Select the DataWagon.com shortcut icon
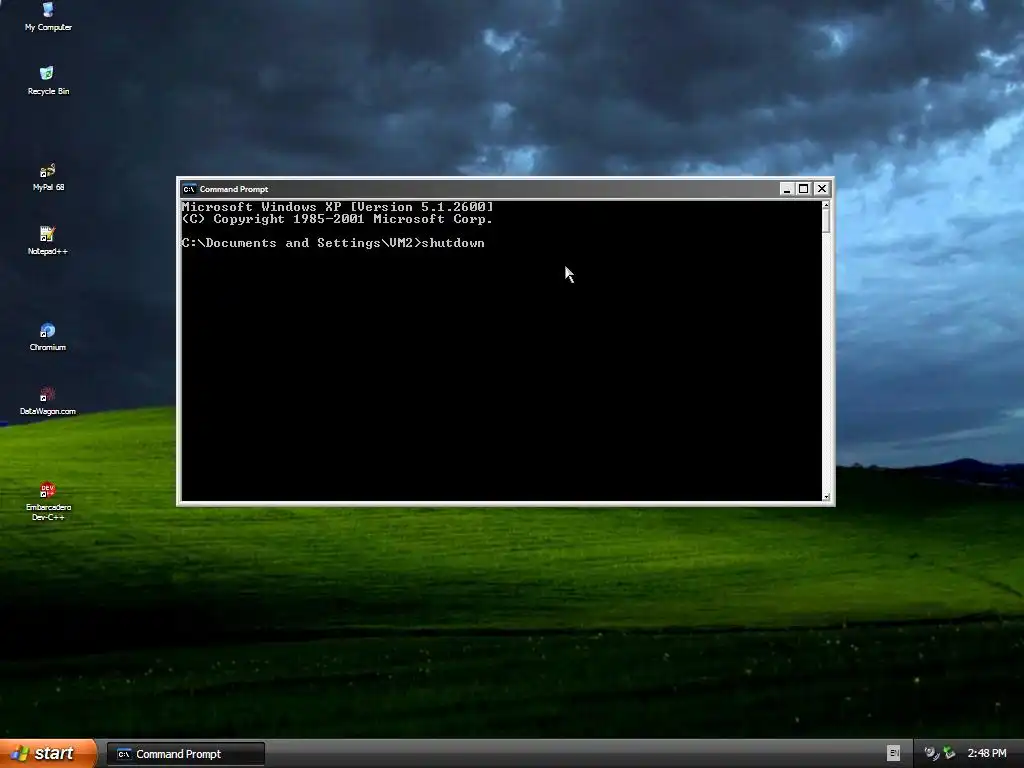Image resolution: width=1024 pixels, height=768 pixels. (x=48, y=400)
